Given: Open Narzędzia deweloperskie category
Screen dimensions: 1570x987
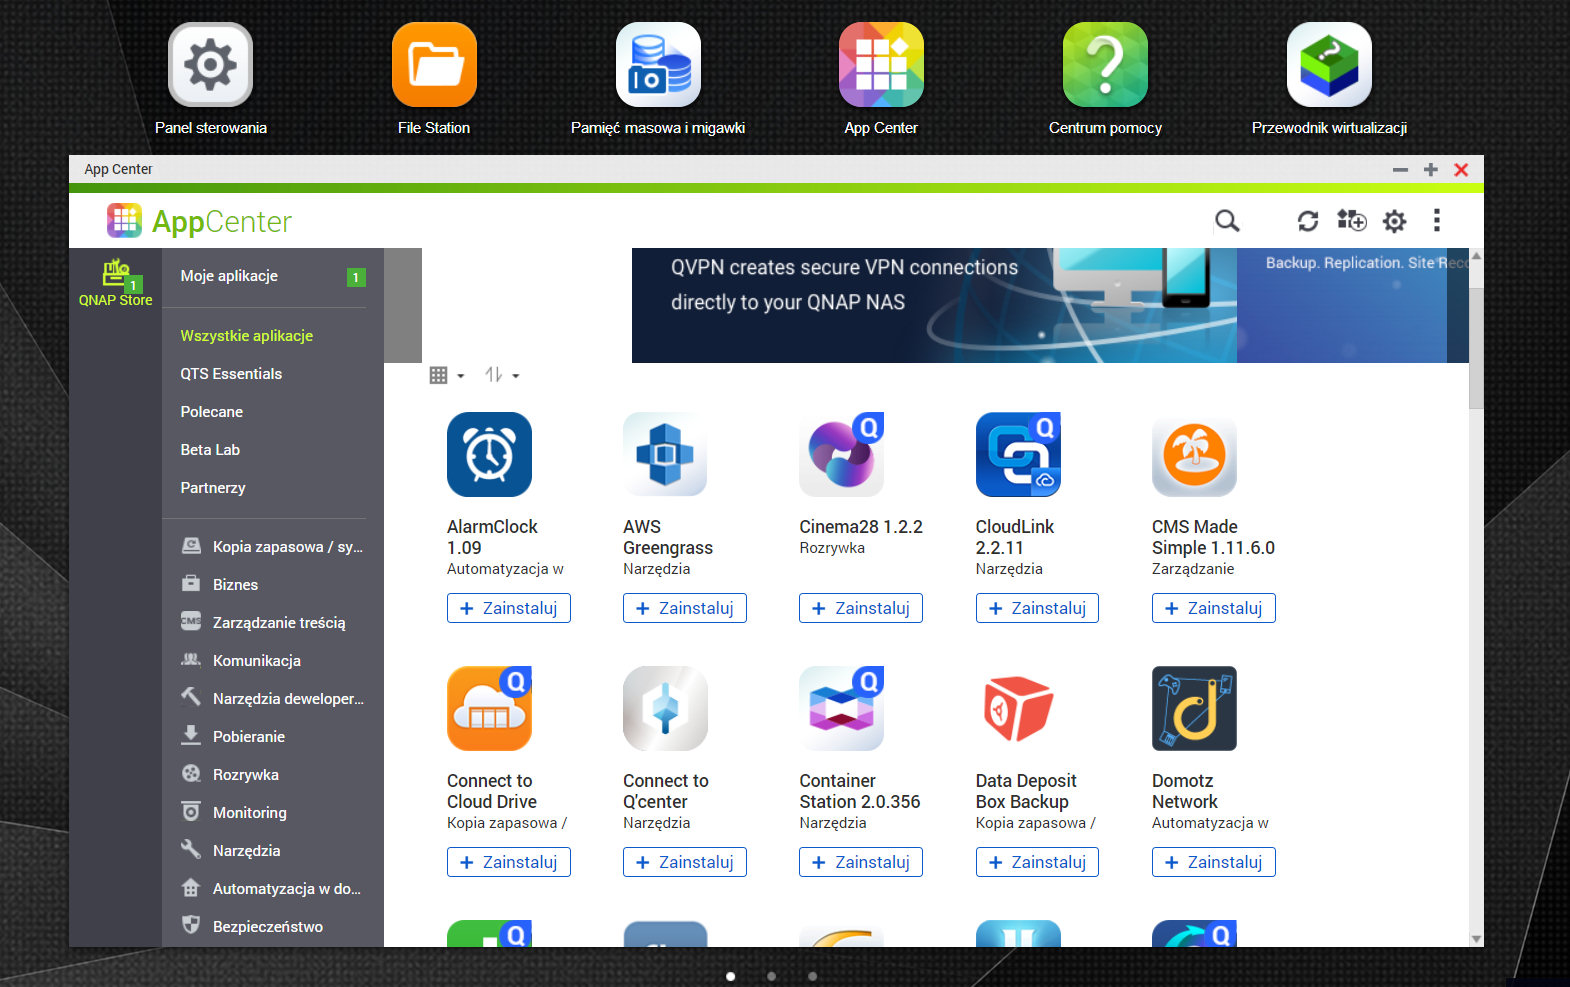Looking at the screenshot, I should [273, 699].
